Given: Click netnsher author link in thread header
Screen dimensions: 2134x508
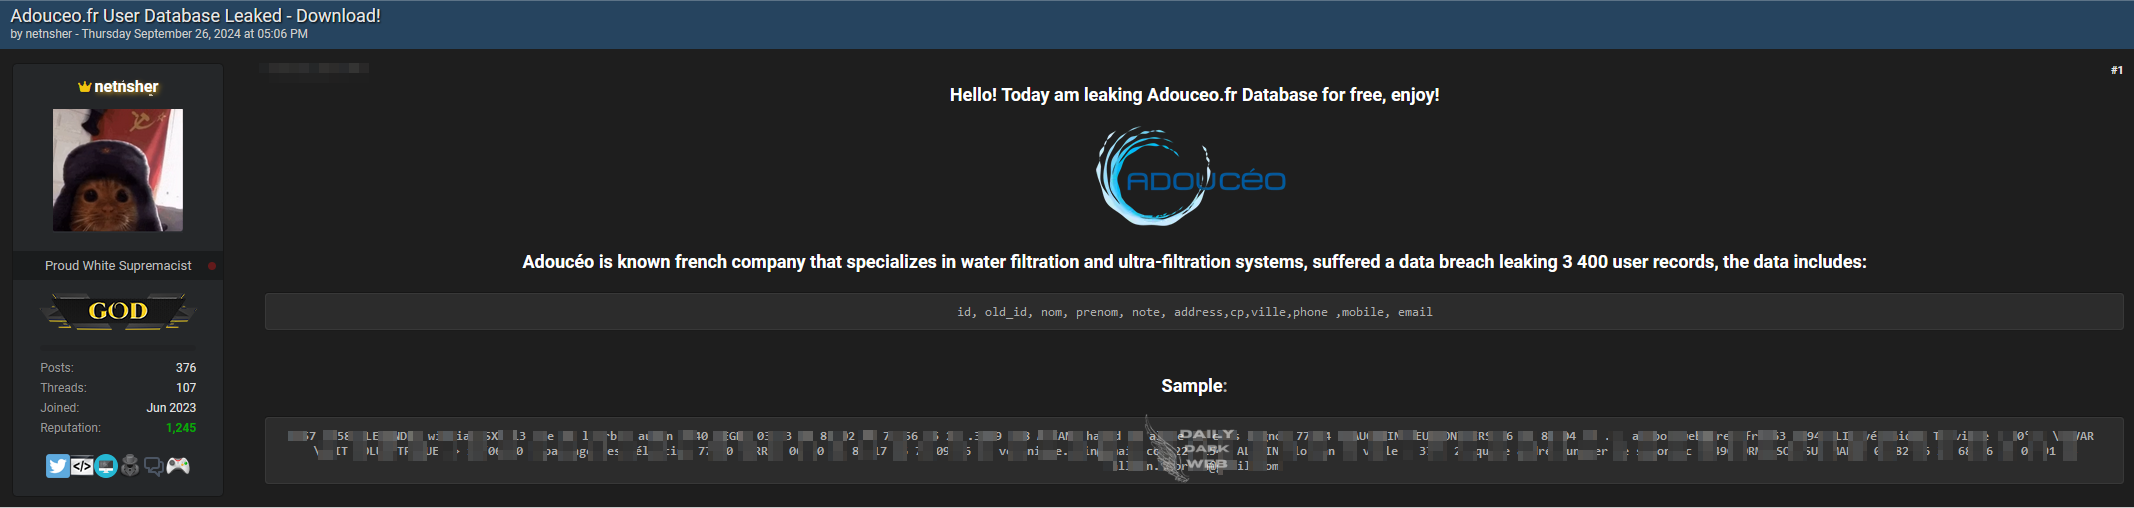Looking at the screenshot, I should [x=49, y=34].
